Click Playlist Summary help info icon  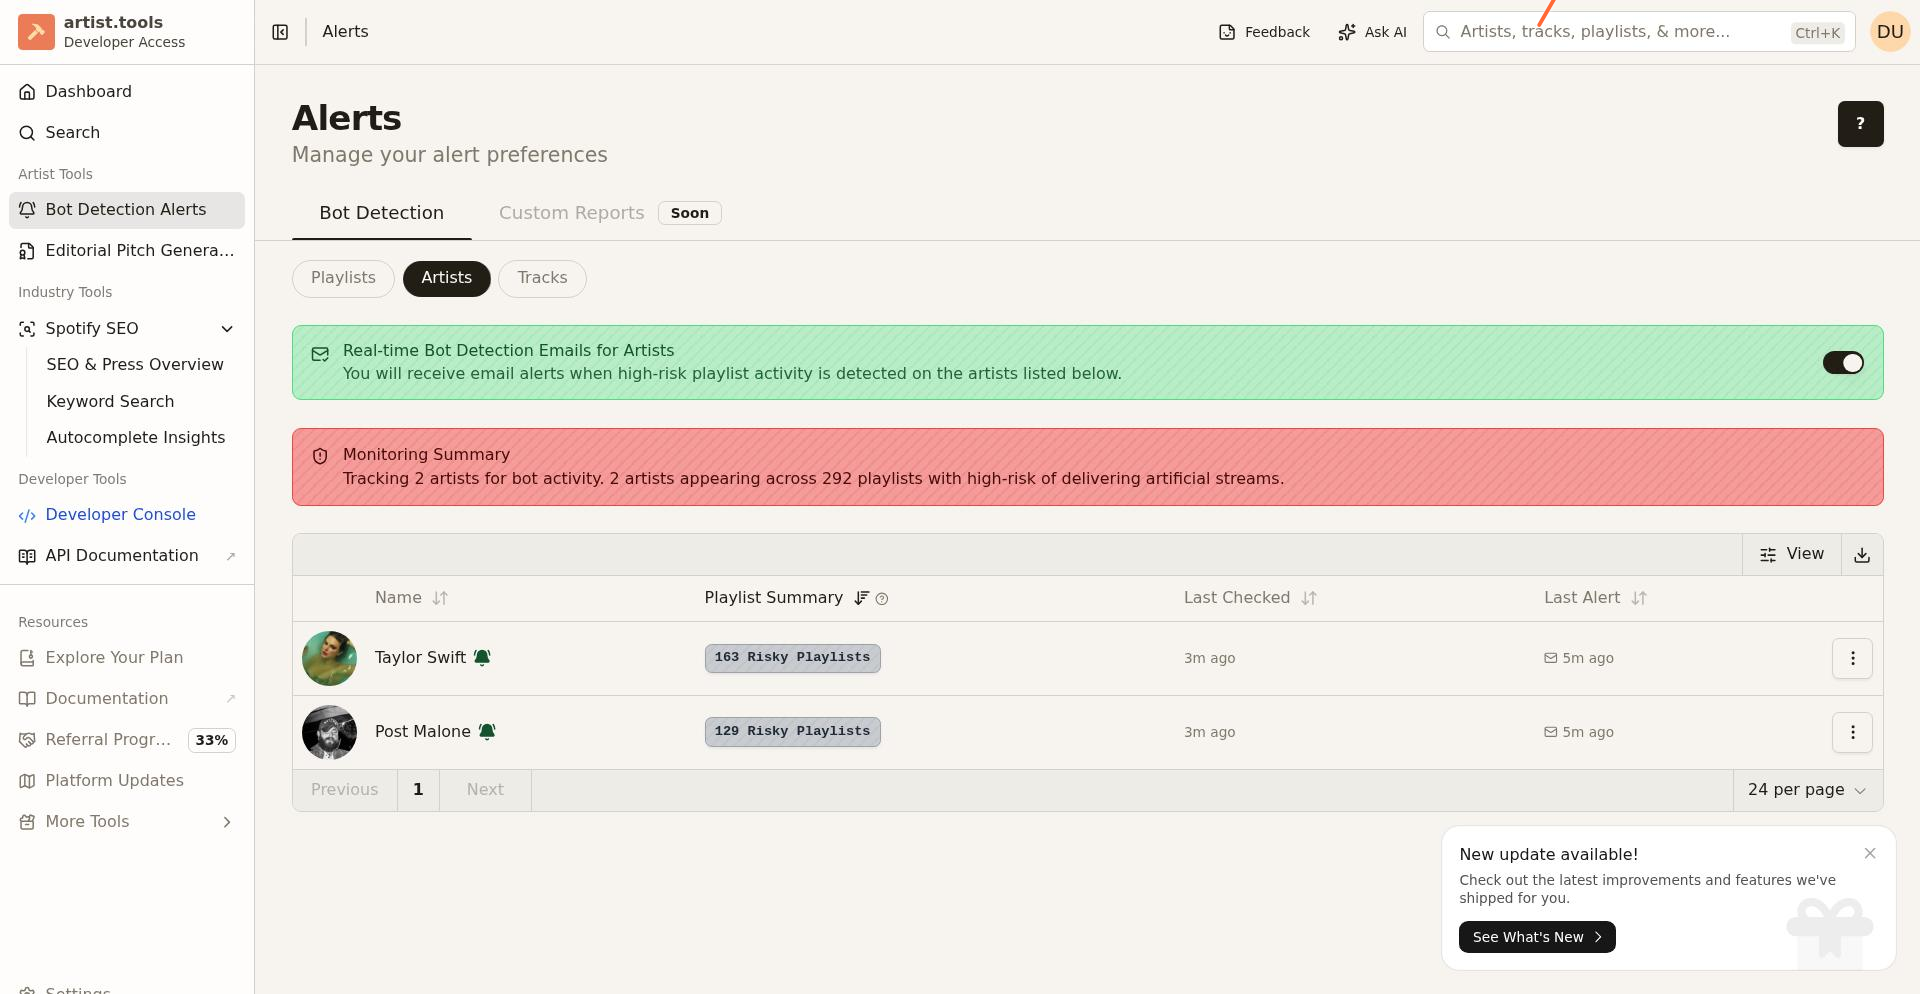point(882,599)
